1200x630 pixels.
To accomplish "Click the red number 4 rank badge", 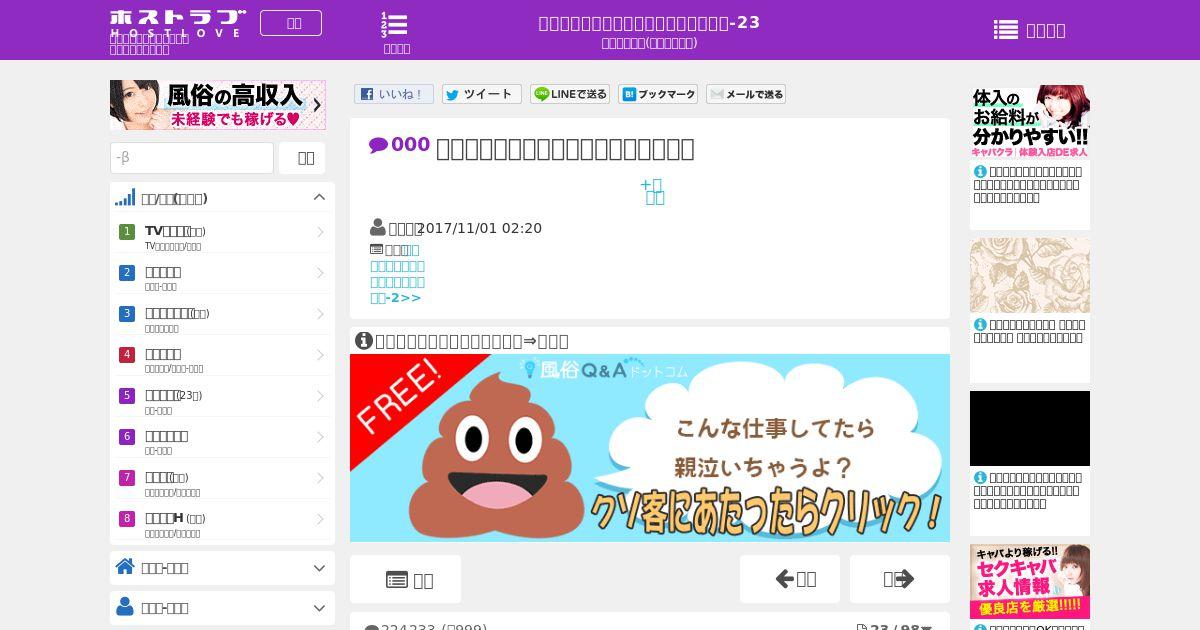I will click(x=127, y=355).
